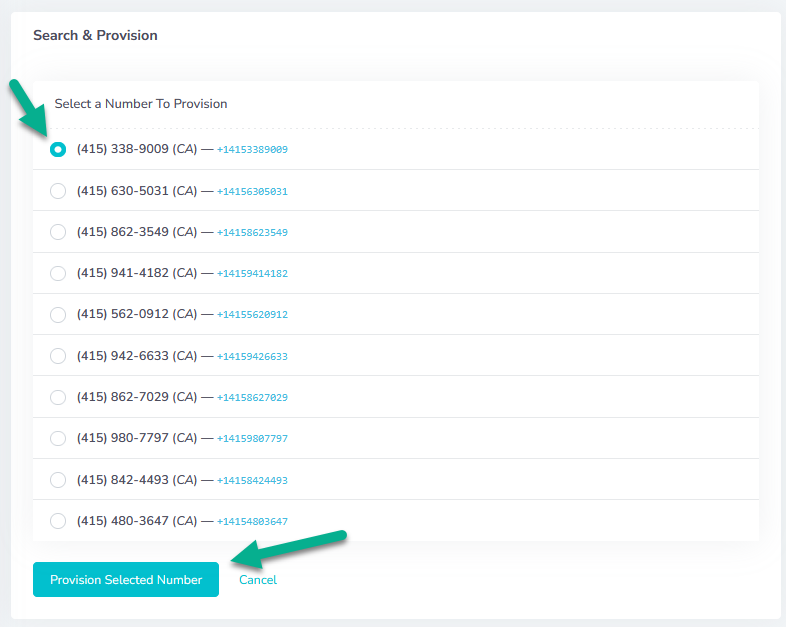Click the +14158627029 number text

pyautogui.click(x=252, y=398)
